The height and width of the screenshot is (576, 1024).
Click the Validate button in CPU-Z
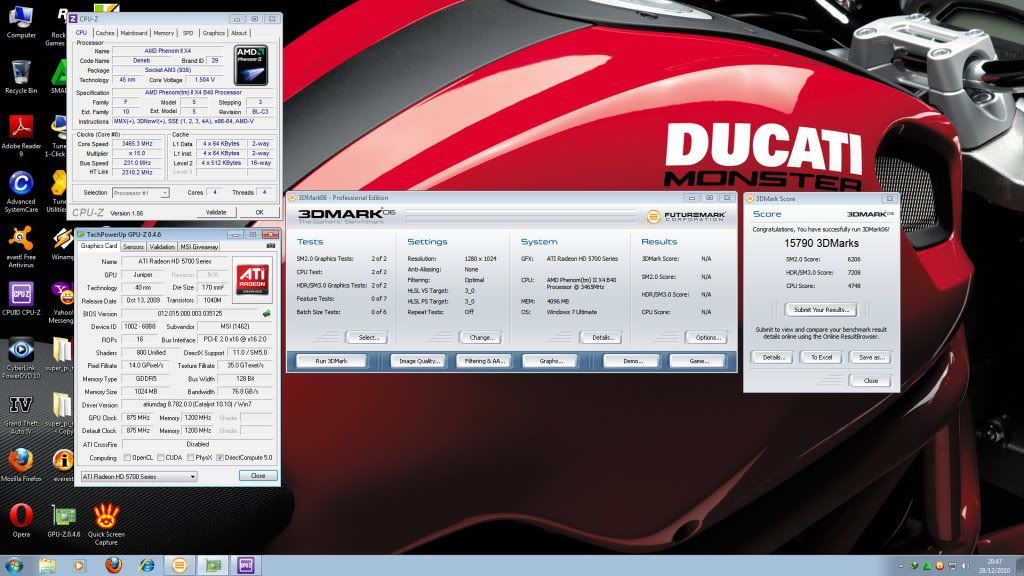[x=216, y=212]
